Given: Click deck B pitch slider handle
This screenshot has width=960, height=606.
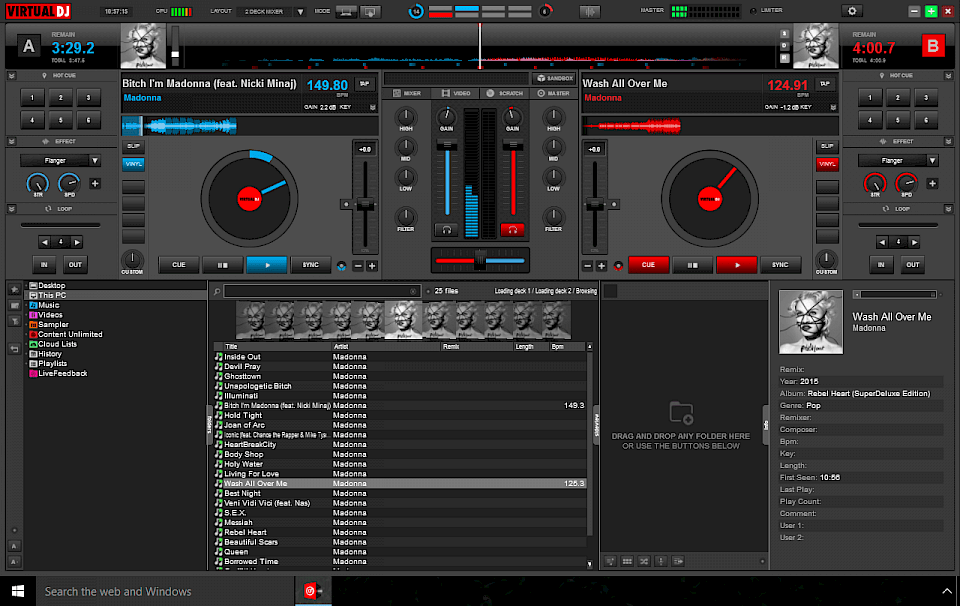Looking at the screenshot, I should pyautogui.click(x=594, y=204).
